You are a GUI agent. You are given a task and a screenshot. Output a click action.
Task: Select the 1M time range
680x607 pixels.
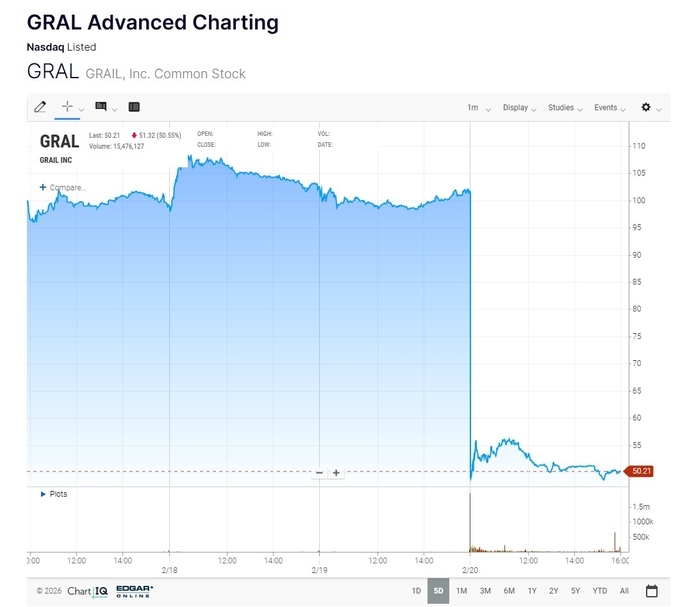tap(461, 591)
